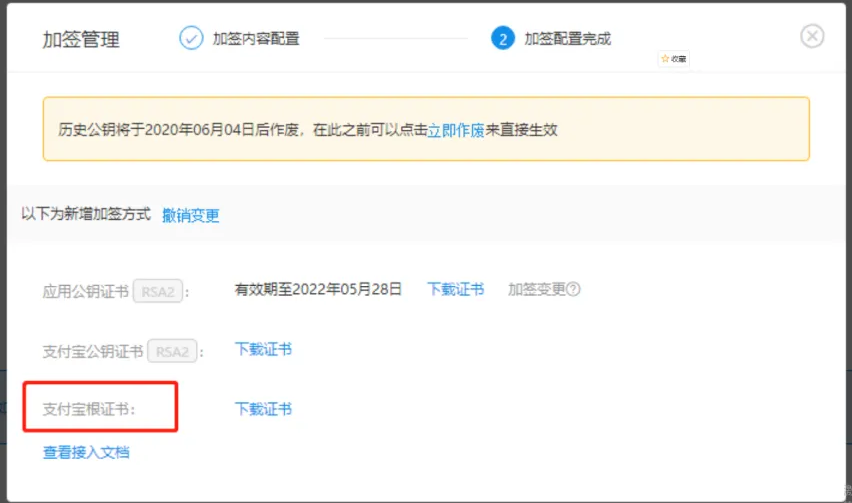The image size is (852, 503).
Task: Open the 查看接入文档 link
Action: (x=86, y=452)
